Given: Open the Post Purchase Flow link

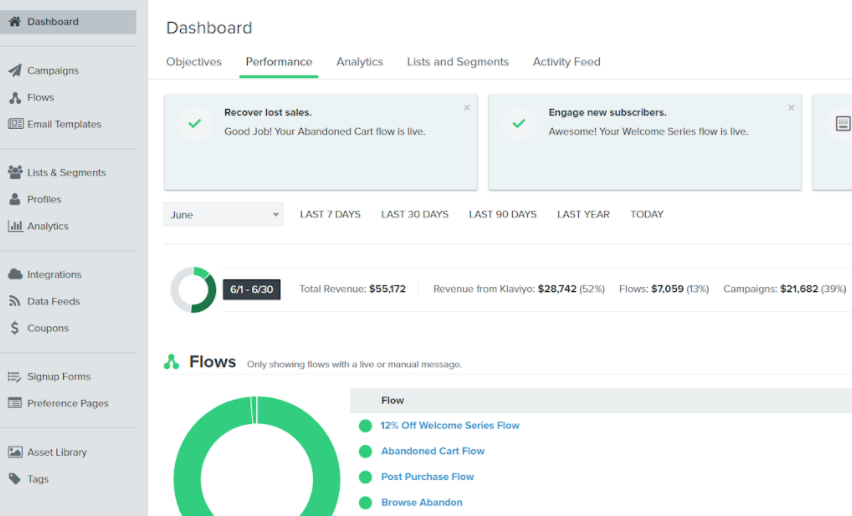Looking at the screenshot, I should point(427,477).
